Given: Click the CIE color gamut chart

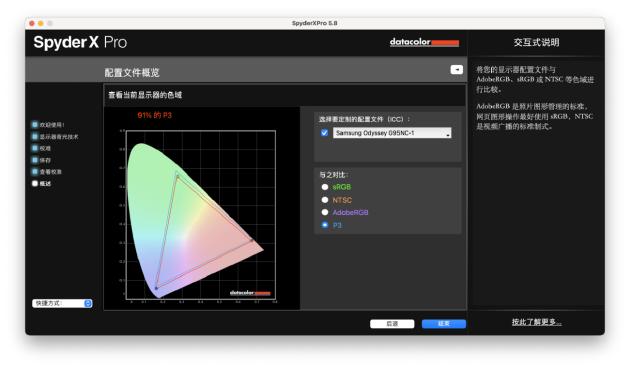Looking at the screenshot, I should coord(202,215).
